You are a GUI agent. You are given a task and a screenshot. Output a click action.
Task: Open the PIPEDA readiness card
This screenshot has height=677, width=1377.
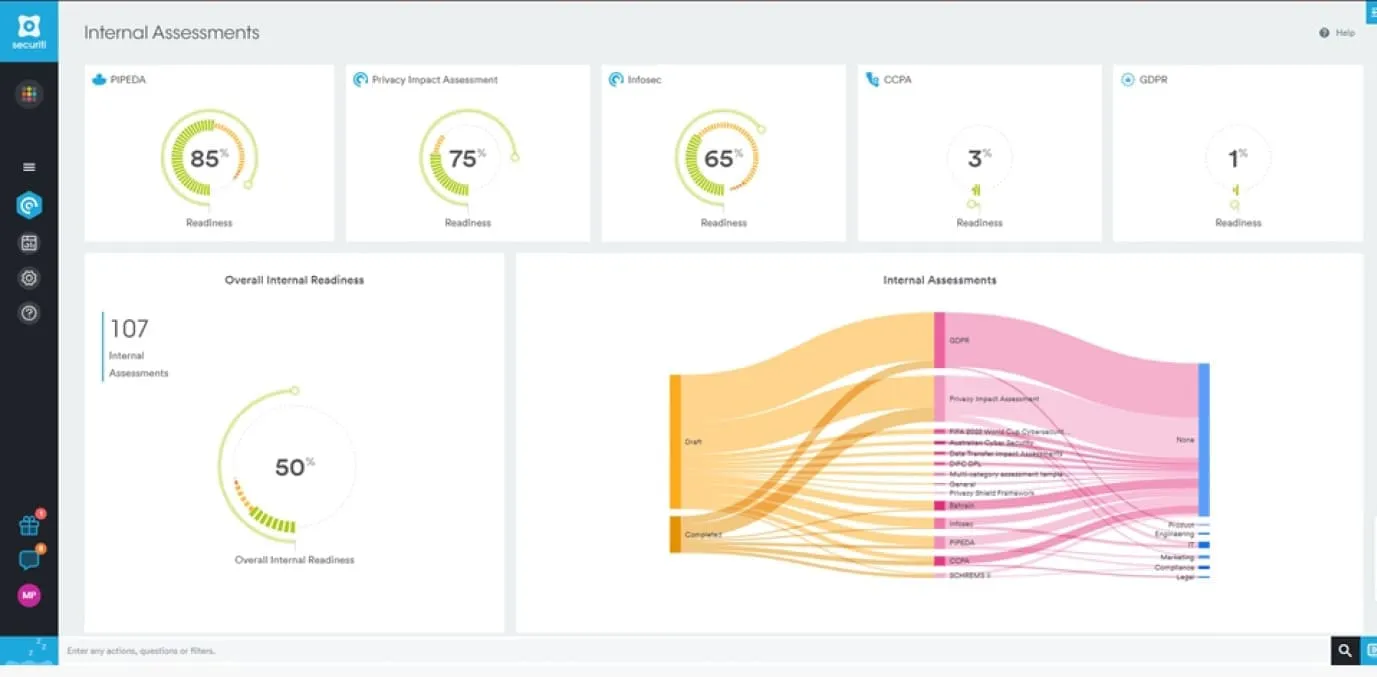pyautogui.click(x=209, y=153)
